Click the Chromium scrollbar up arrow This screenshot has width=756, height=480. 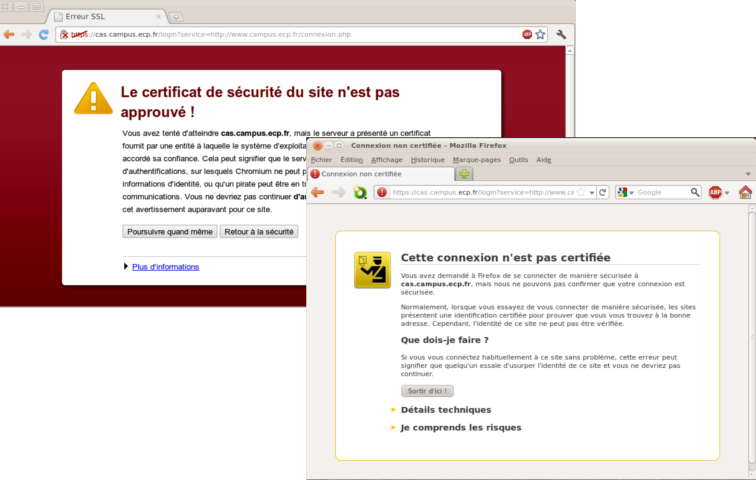pyautogui.click(x=569, y=51)
